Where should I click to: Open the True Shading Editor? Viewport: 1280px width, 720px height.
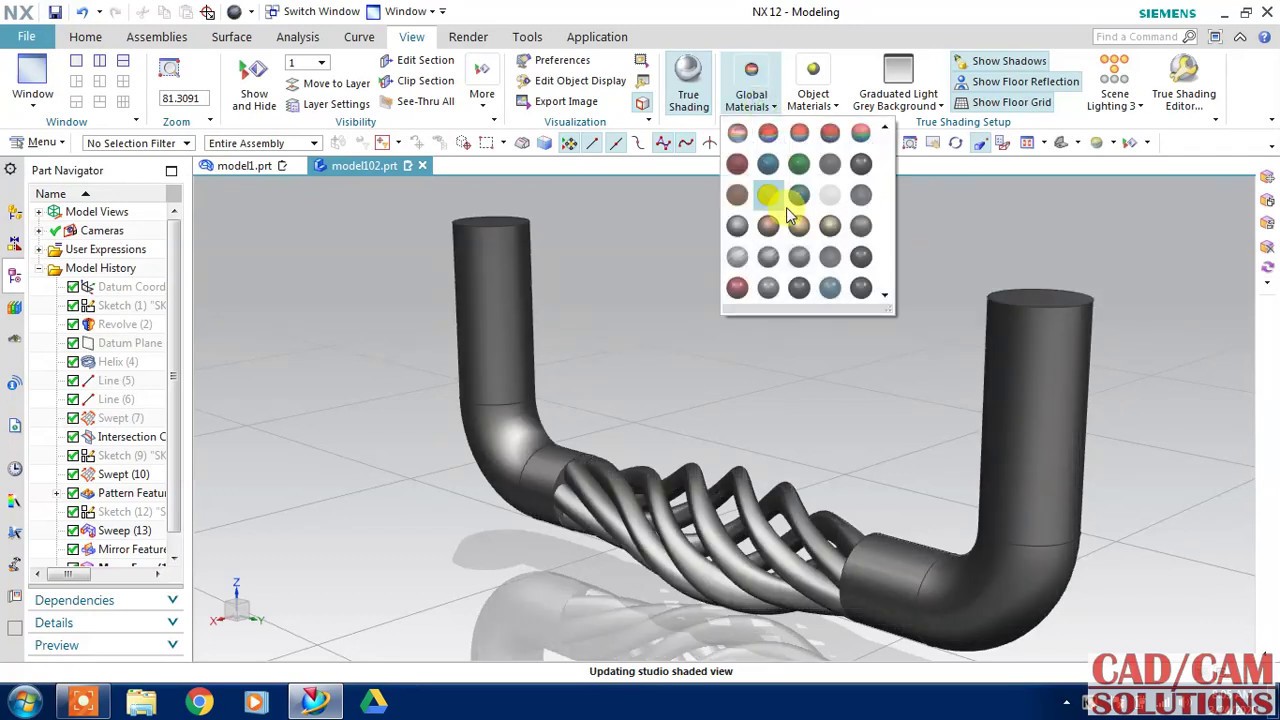(1183, 84)
